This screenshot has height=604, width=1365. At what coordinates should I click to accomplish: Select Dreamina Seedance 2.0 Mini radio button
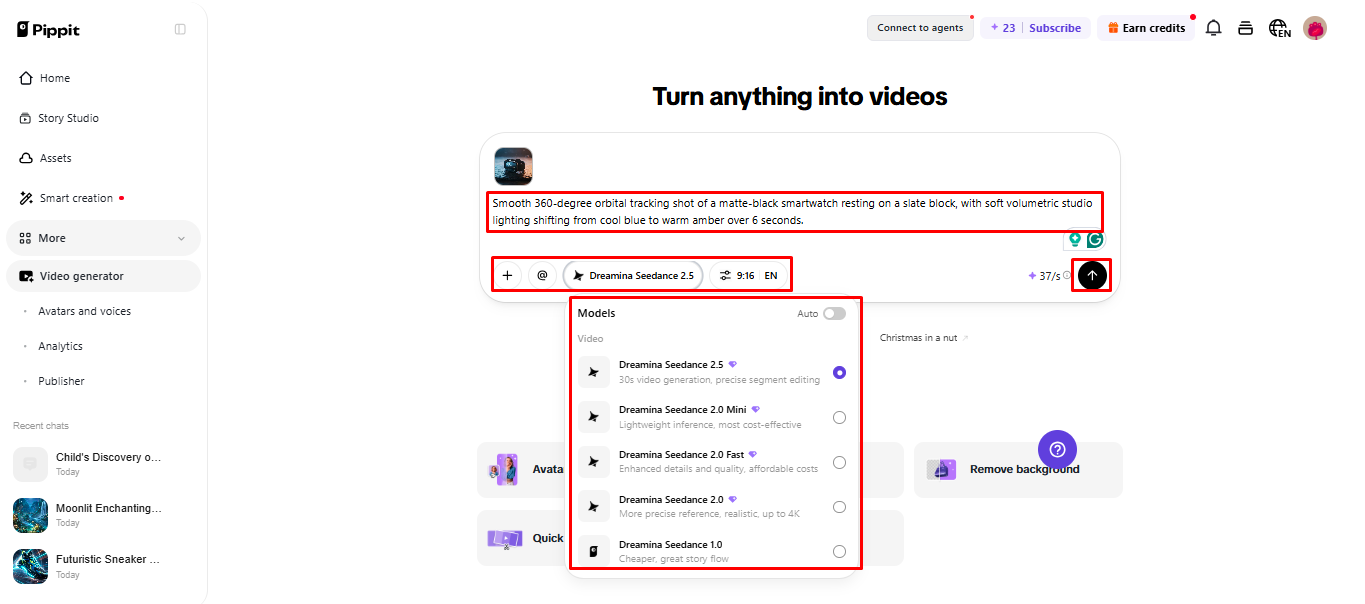839,417
